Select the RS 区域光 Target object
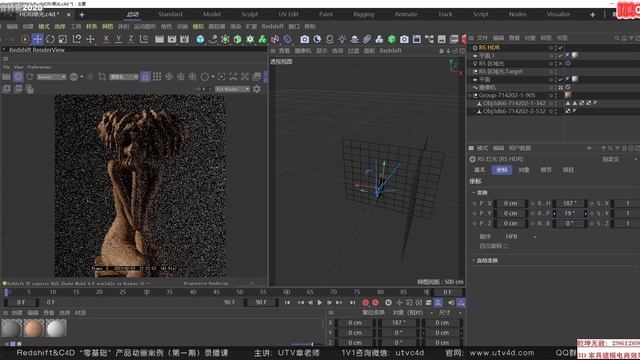This screenshot has height=360, width=640. pyautogui.click(x=500, y=71)
